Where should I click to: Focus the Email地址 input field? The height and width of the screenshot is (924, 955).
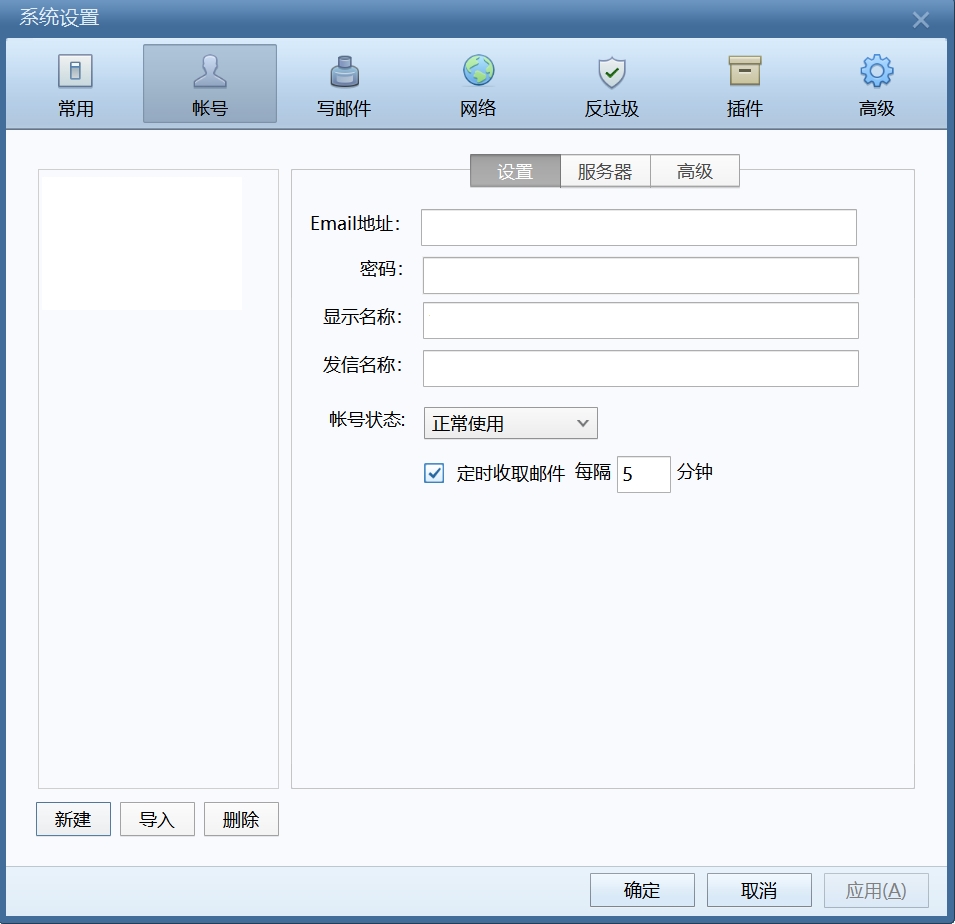pyautogui.click(x=639, y=228)
